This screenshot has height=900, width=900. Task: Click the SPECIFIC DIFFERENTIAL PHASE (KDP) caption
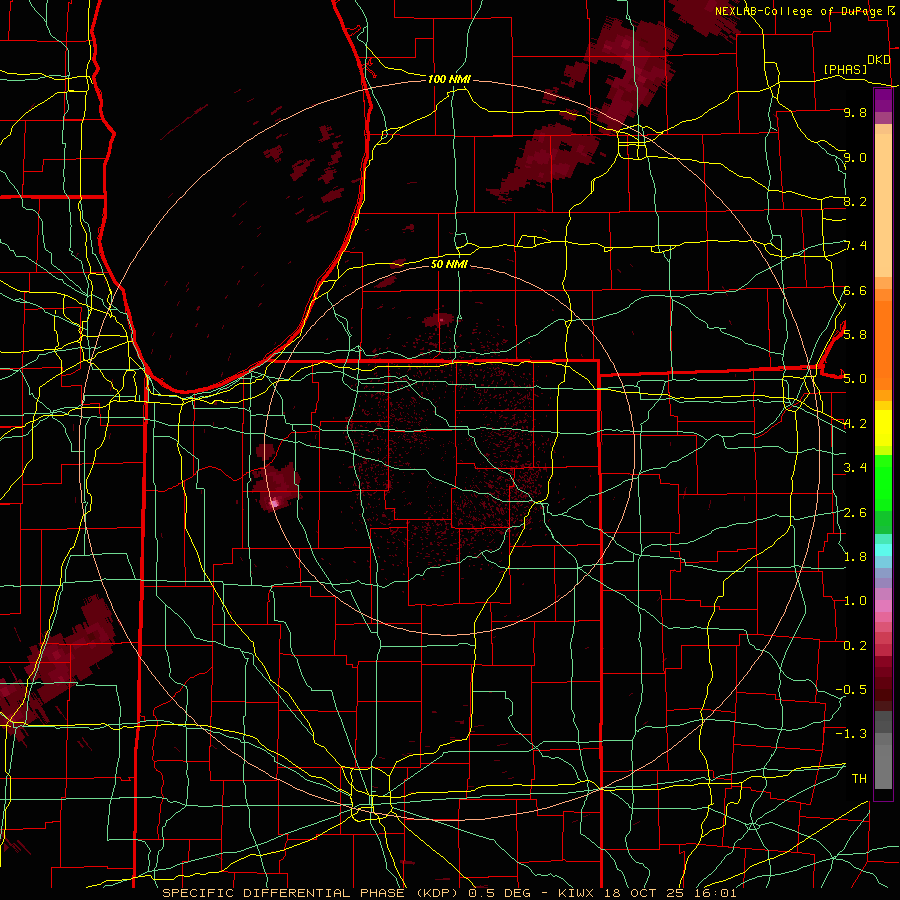click(x=311, y=893)
